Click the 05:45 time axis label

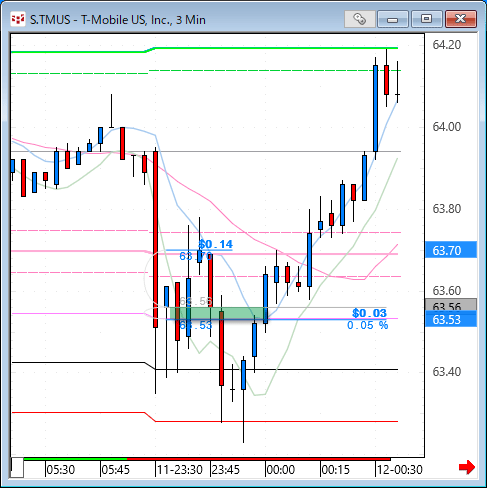tap(116, 470)
